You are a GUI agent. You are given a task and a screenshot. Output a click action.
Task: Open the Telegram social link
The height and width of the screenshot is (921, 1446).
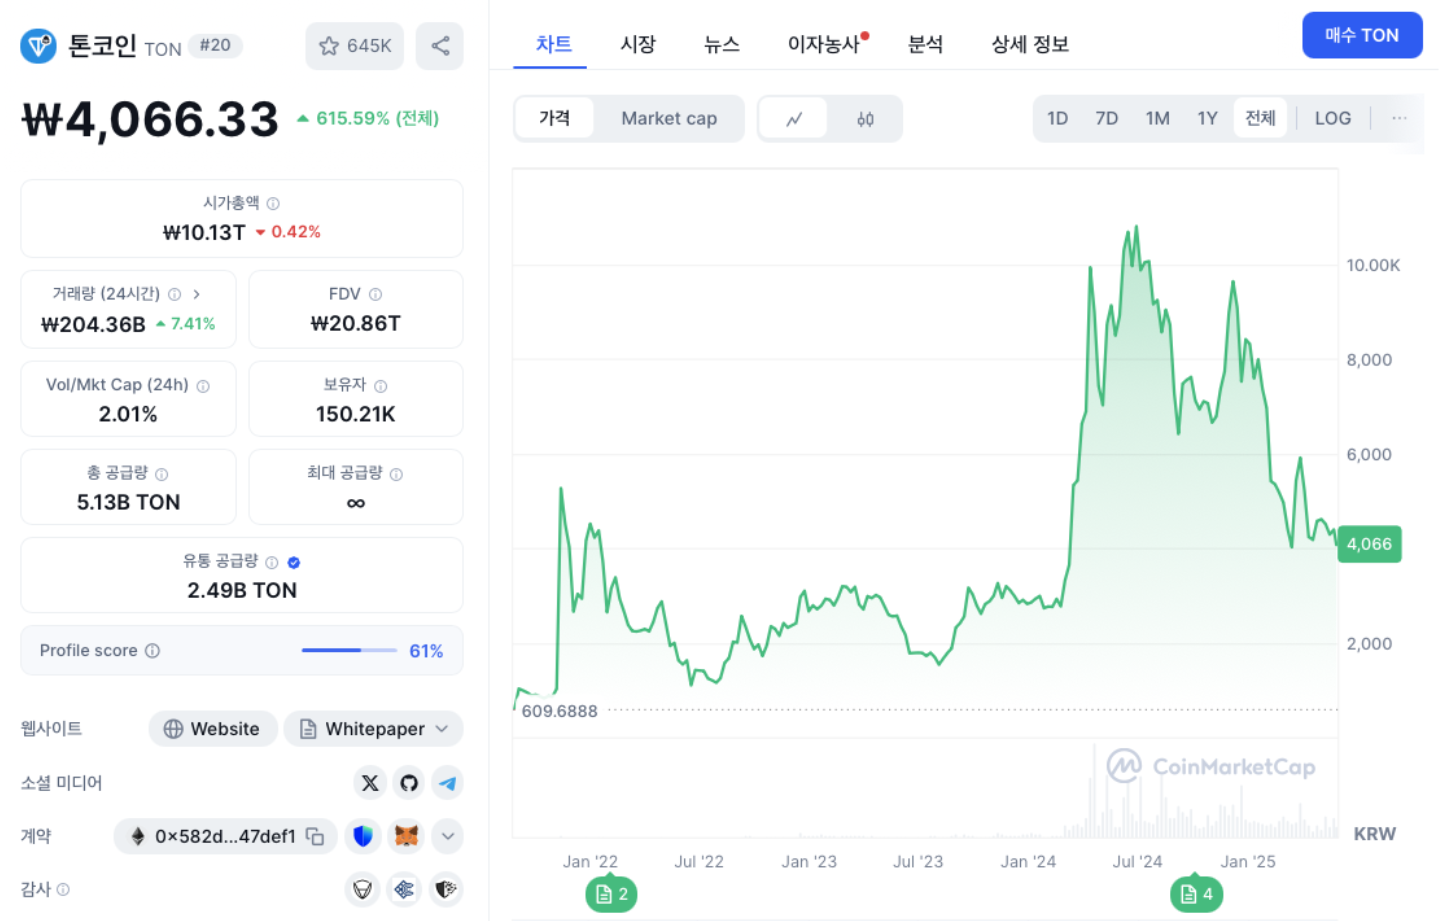pos(448,783)
